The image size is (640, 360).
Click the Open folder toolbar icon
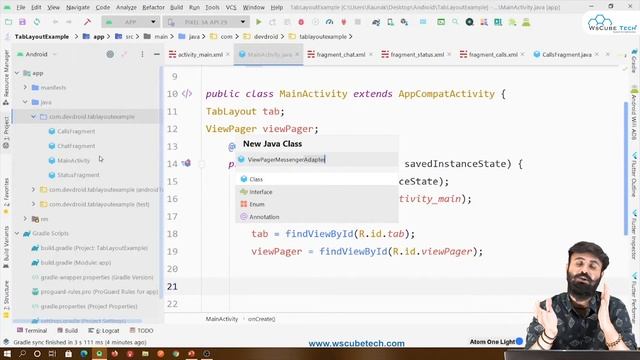(x=8, y=22)
